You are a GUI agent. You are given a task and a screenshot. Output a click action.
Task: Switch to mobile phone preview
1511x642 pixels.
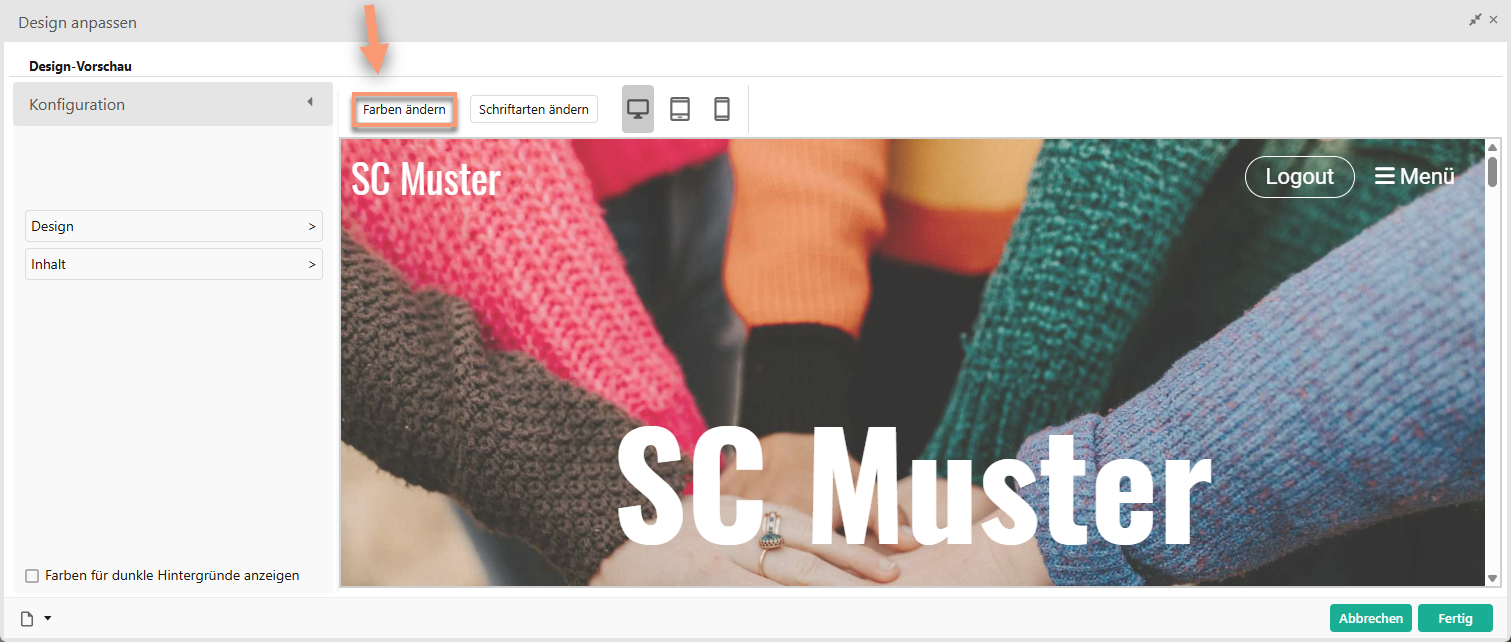click(722, 109)
